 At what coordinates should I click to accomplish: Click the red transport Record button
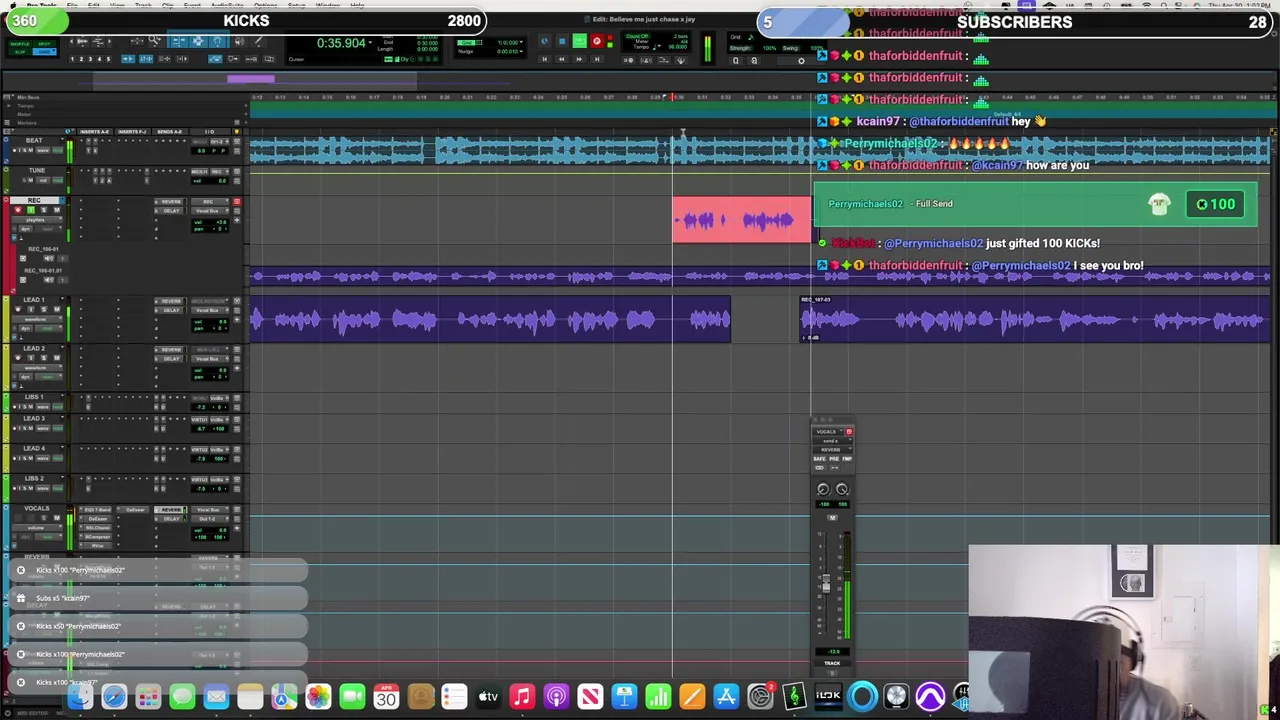tap(597, 41)
